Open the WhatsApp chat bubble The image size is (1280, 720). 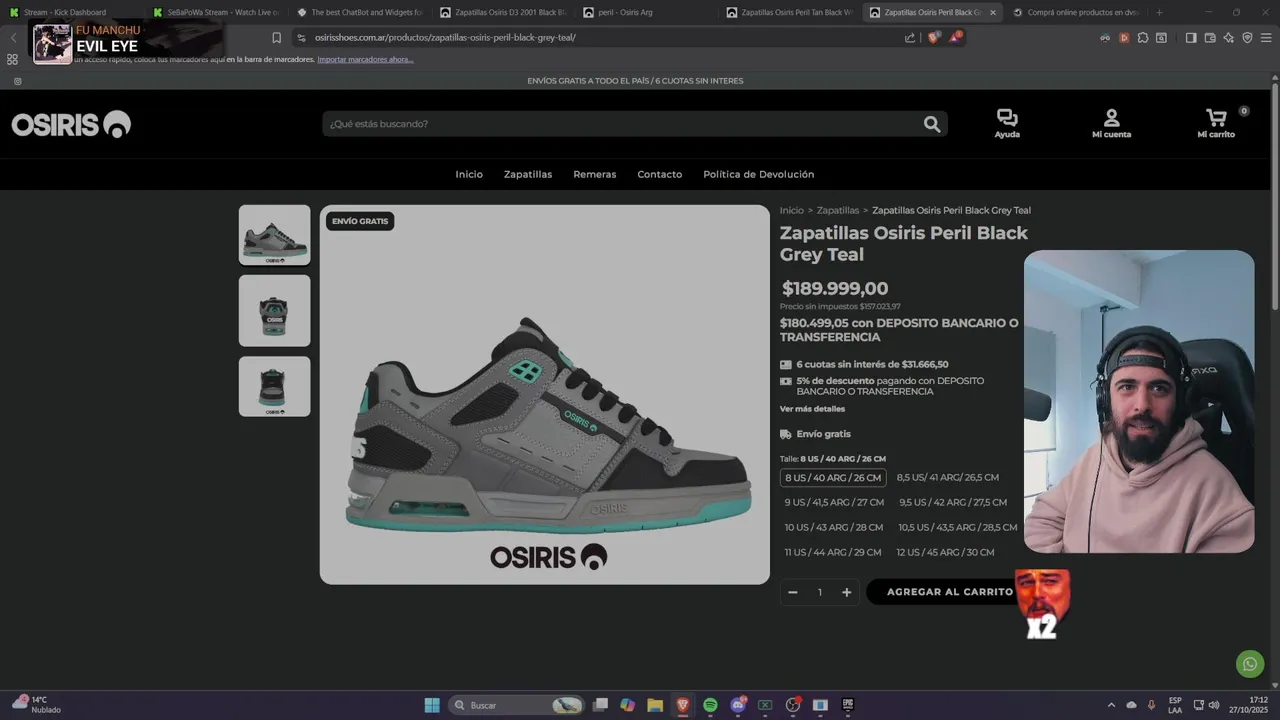(1249, 663)
